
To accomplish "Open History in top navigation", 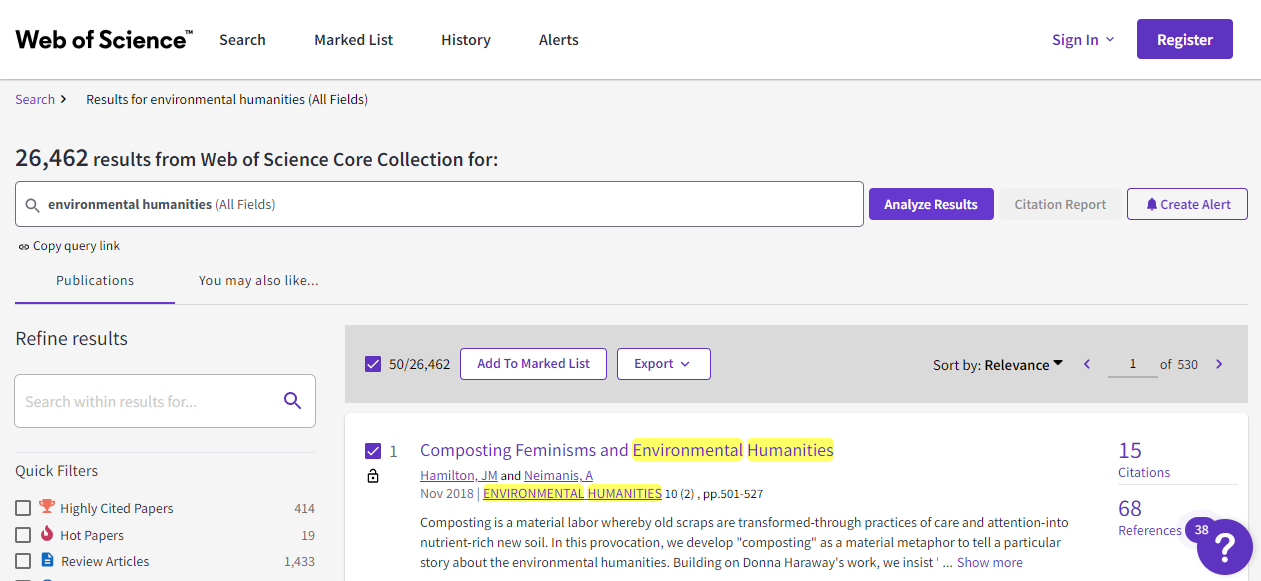I will [466, 40].
